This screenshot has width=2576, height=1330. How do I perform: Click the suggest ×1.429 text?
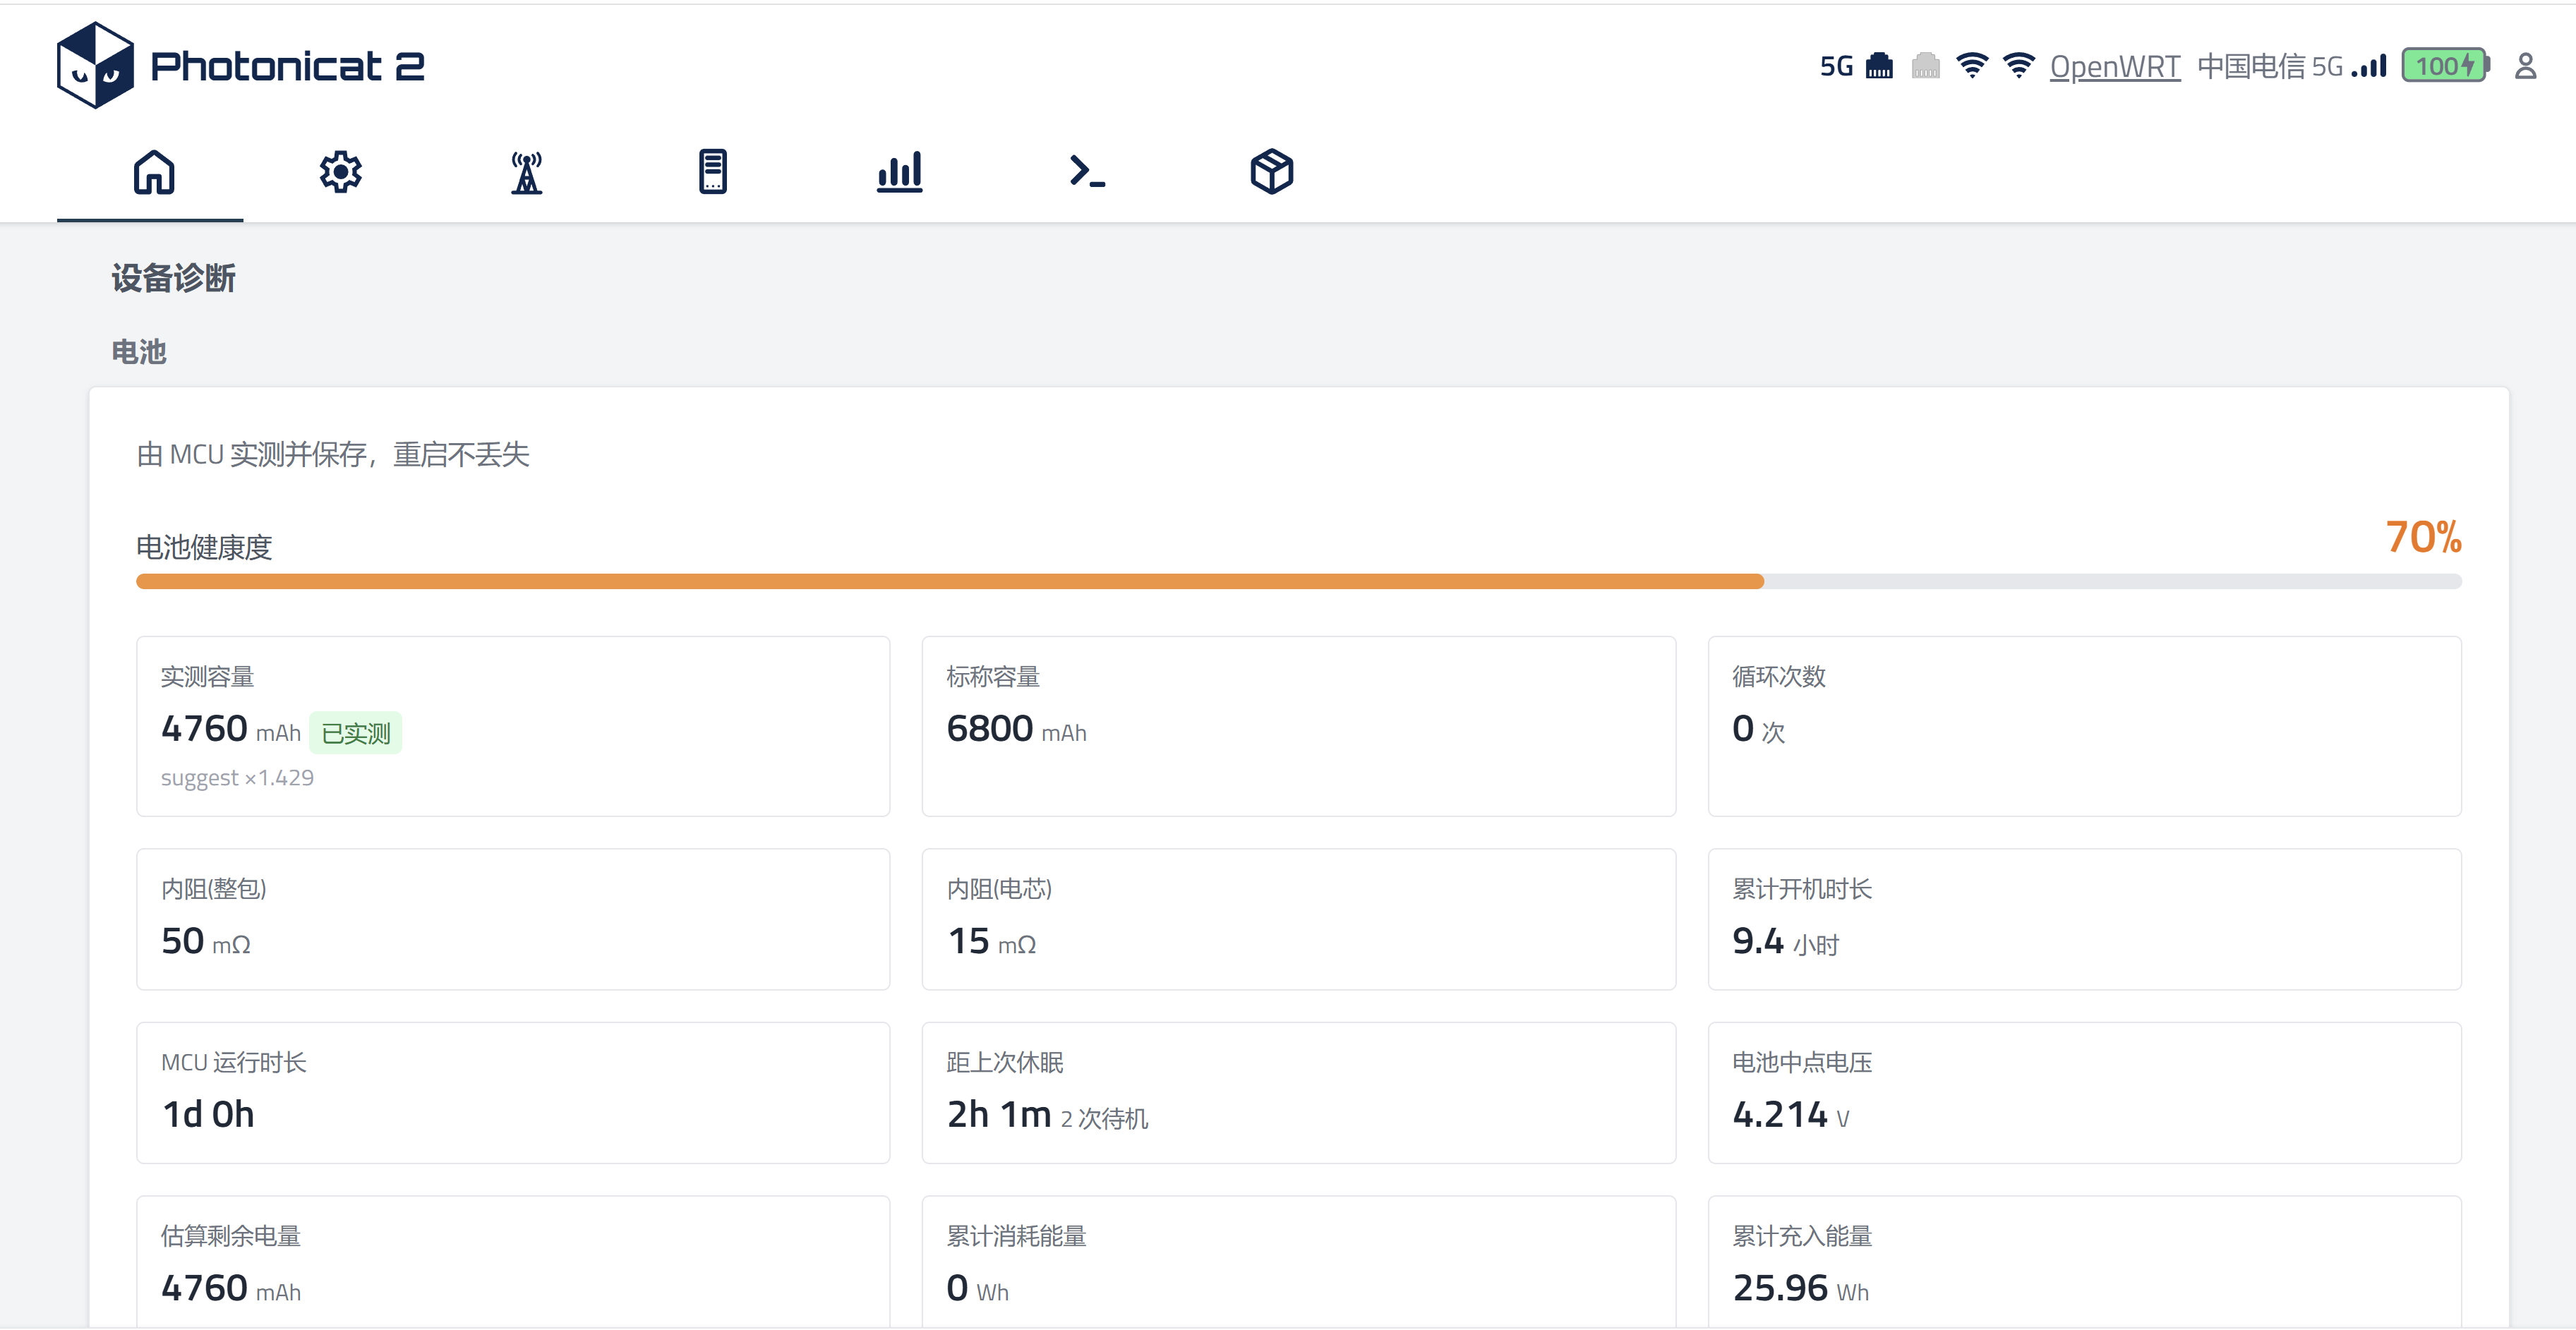[237, 777]
